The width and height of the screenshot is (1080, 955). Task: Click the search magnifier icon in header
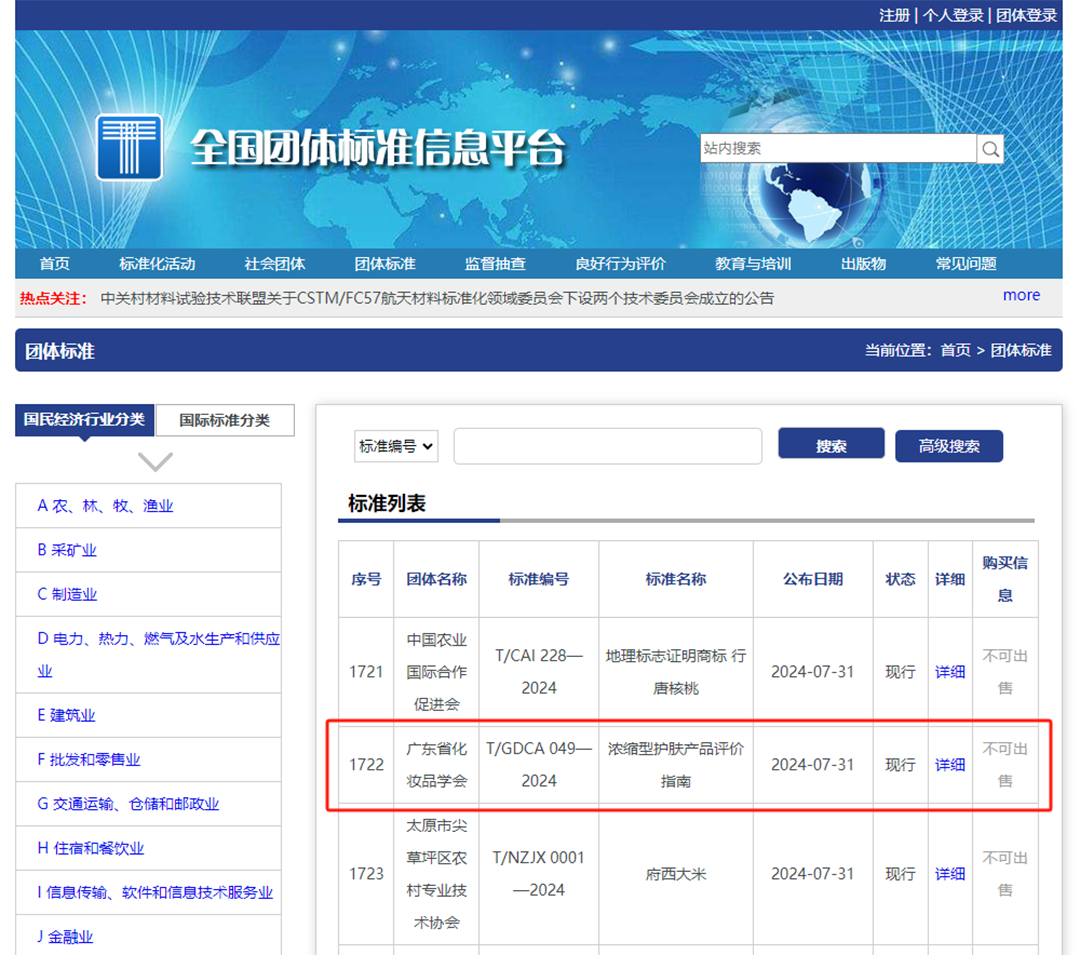pos(990,149)
